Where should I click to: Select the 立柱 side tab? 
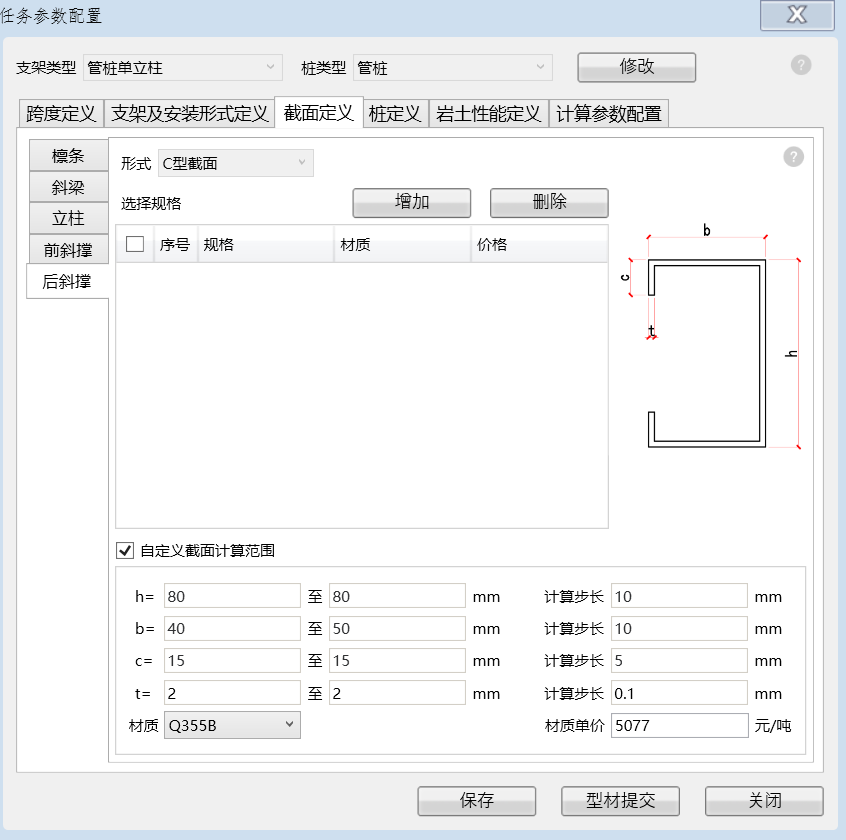tap(68, 218)
